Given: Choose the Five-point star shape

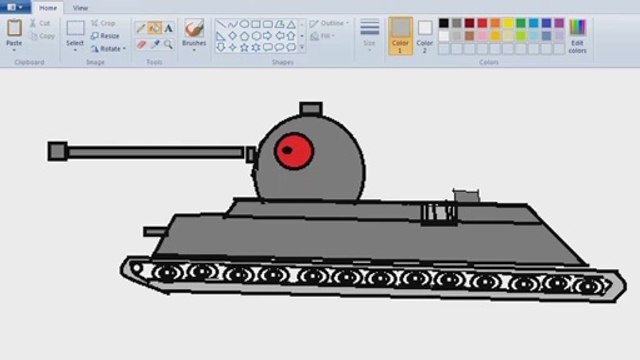Looking at the screenshot, I should coord(244,47).
